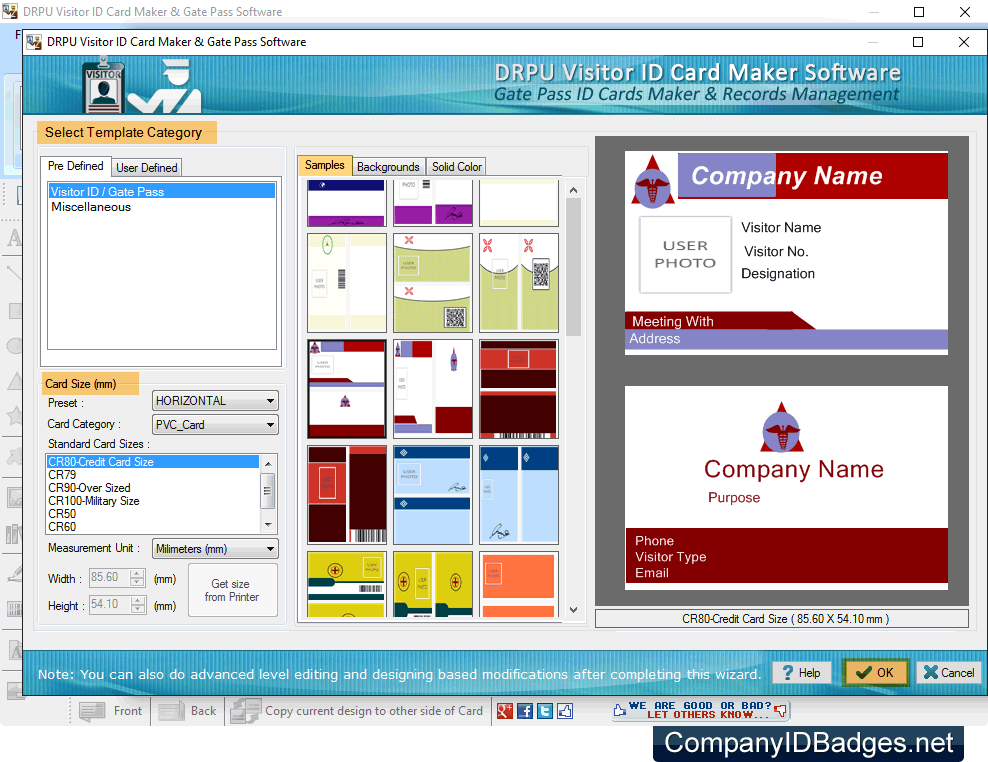Select the Picture tool in background sidebar

coord(14,497)
